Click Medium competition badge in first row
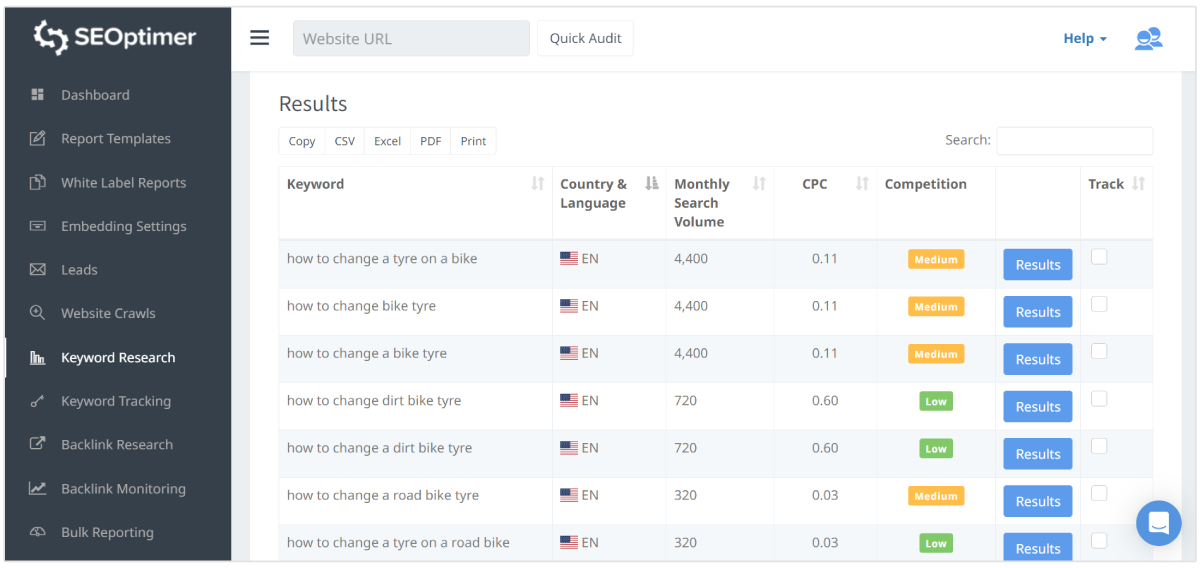The image size is (1200, 568). (935, 260)
